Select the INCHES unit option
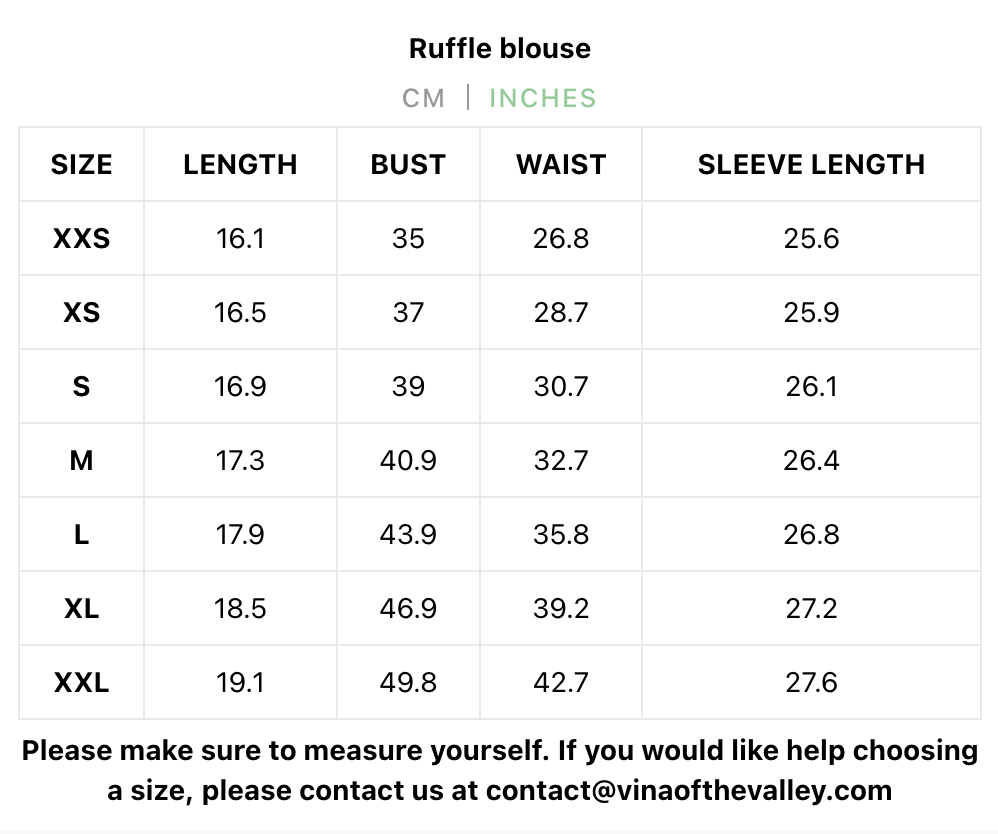 [x=543, y=98]
